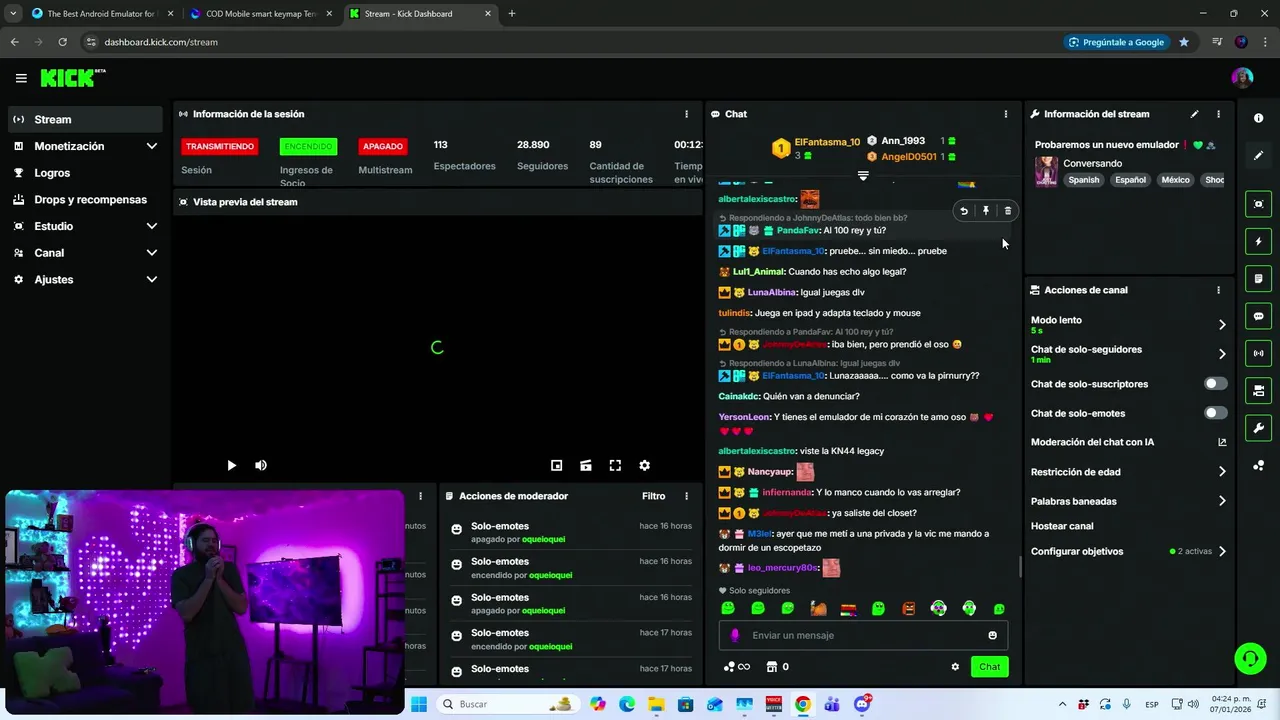Click the reply icon on the hovered chat message
Viewport: 1280px width, 720px height.
coord(963,211)
